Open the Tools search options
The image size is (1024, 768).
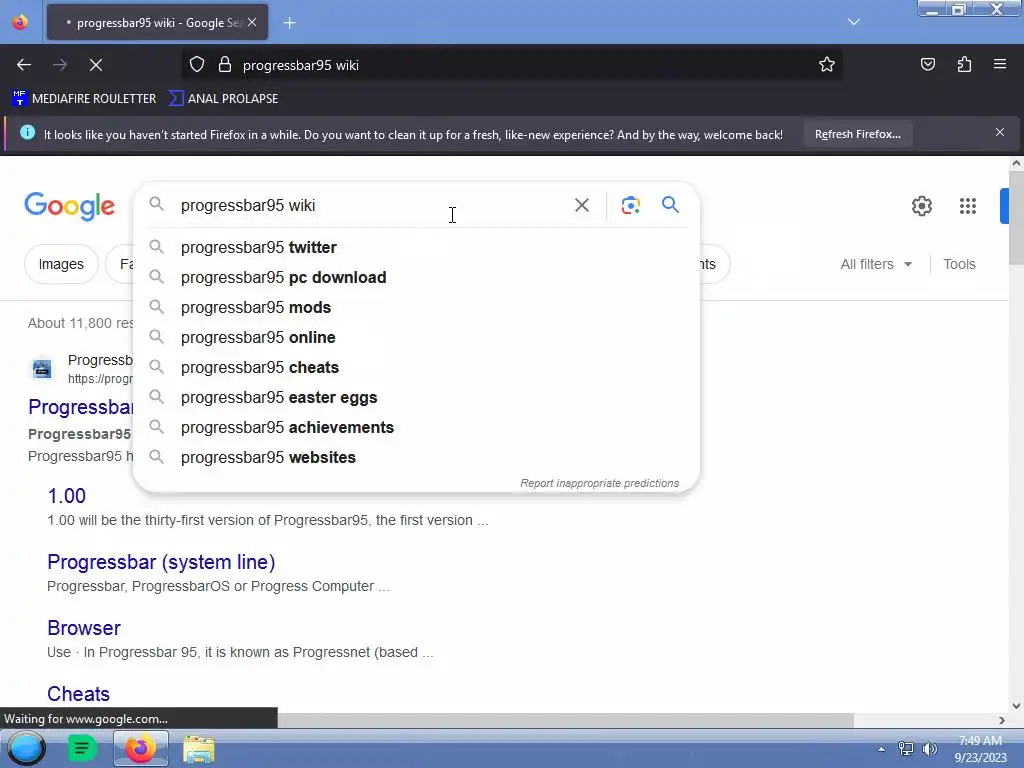coord(959,264)
